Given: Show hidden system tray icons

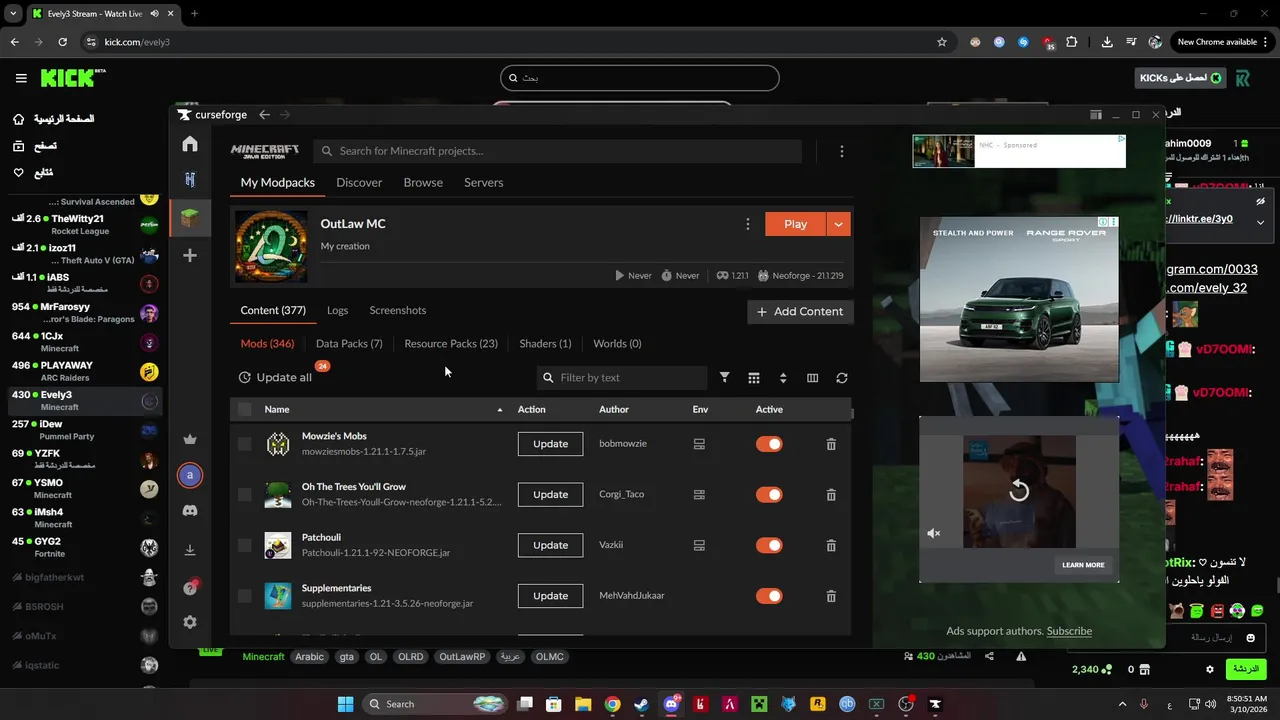Looking at the screenshot, I should coord(1122,704).
